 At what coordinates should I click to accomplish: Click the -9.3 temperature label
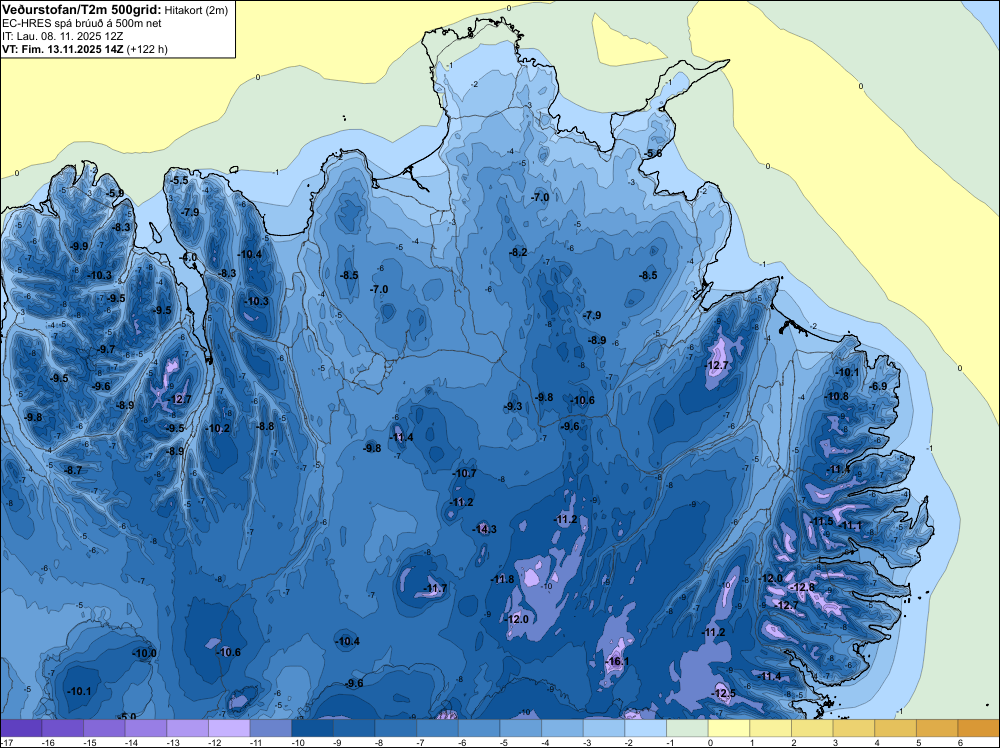(513, 406)
